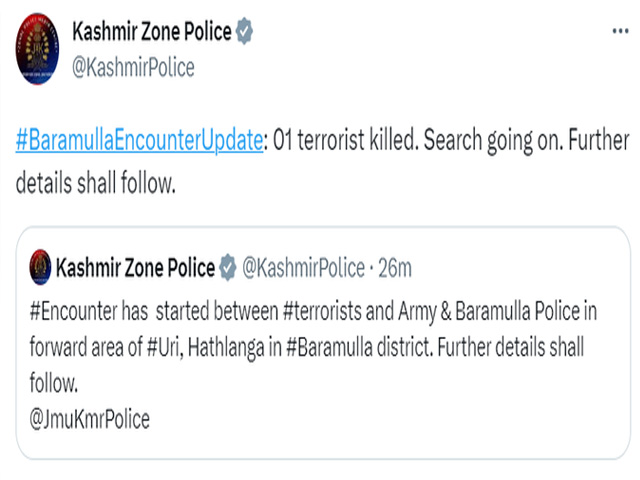
Task: Click the small avatar in quoted tweet
Action: pos(40,267)
